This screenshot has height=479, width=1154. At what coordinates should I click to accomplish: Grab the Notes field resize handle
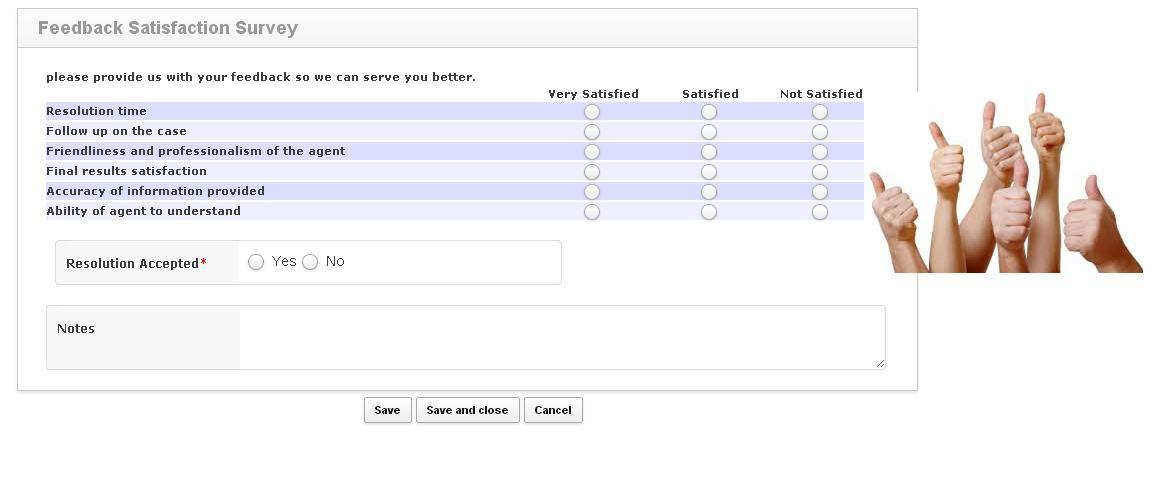(880, 364)
